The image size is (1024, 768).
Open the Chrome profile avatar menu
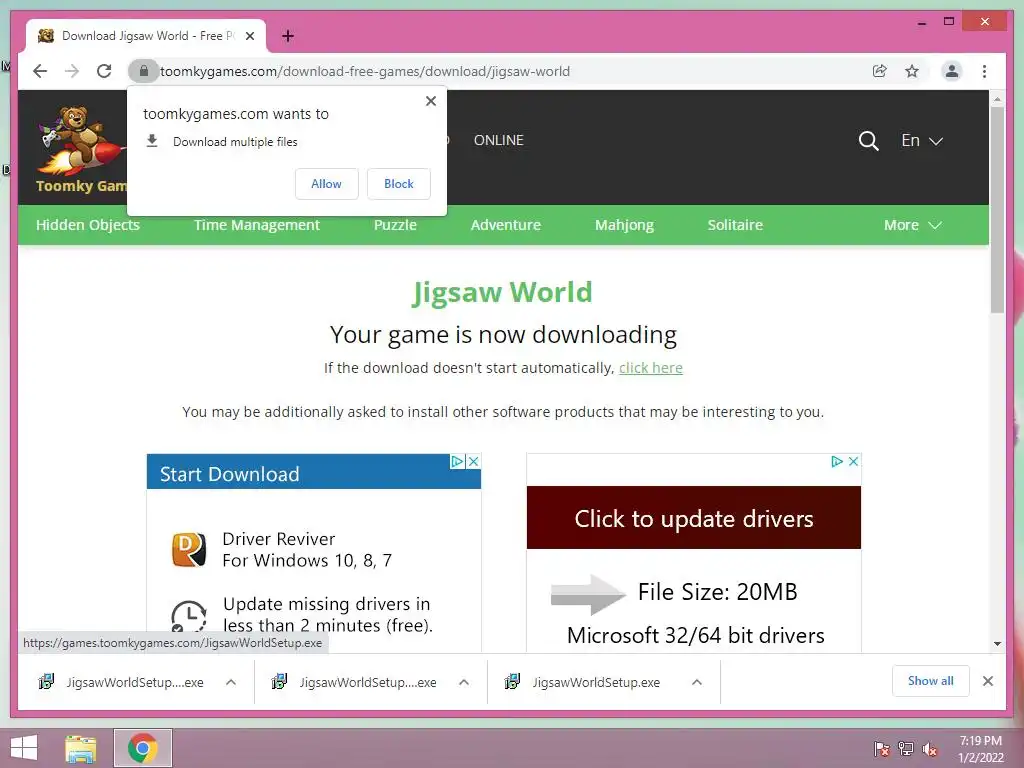tap(952, 71)
